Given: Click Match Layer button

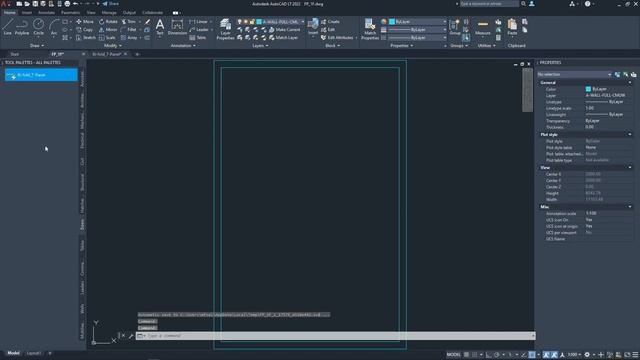Looking at the screenshot, I should [x=283, y=38].
